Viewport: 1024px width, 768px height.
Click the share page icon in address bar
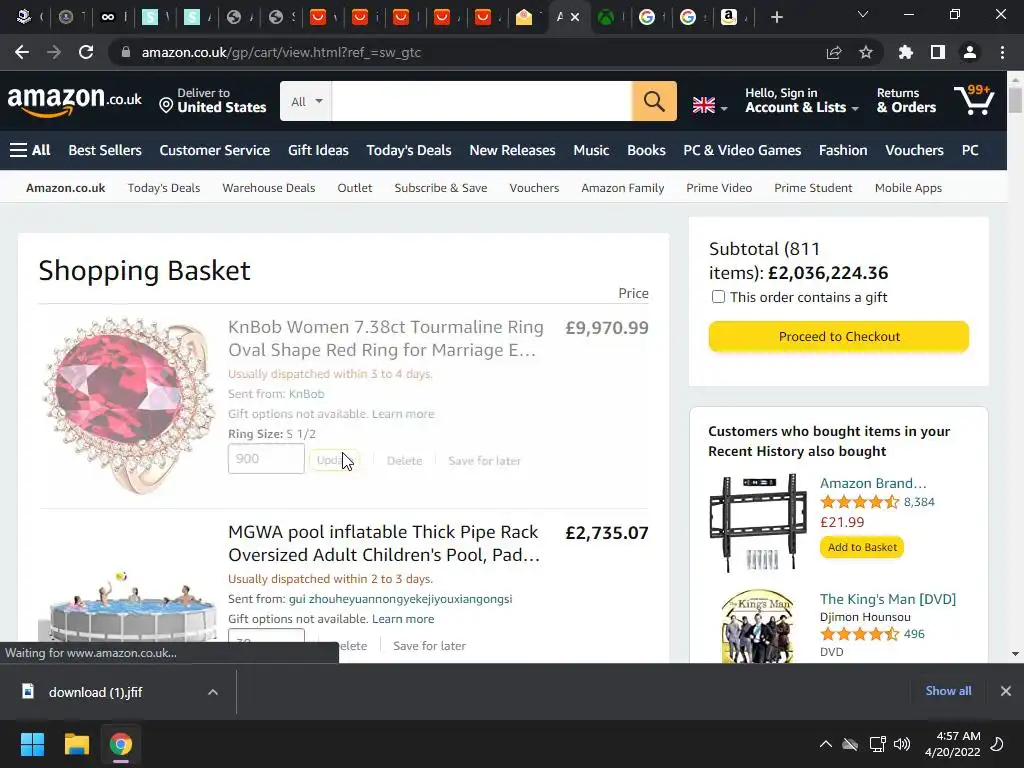click(833, 52)
